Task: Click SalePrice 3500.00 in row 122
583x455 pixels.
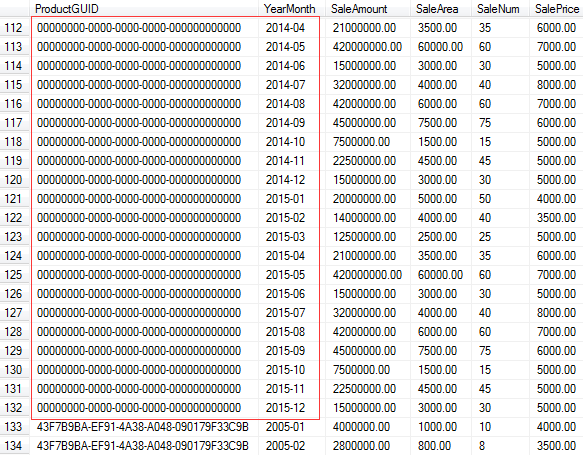Action: point(556,218)
